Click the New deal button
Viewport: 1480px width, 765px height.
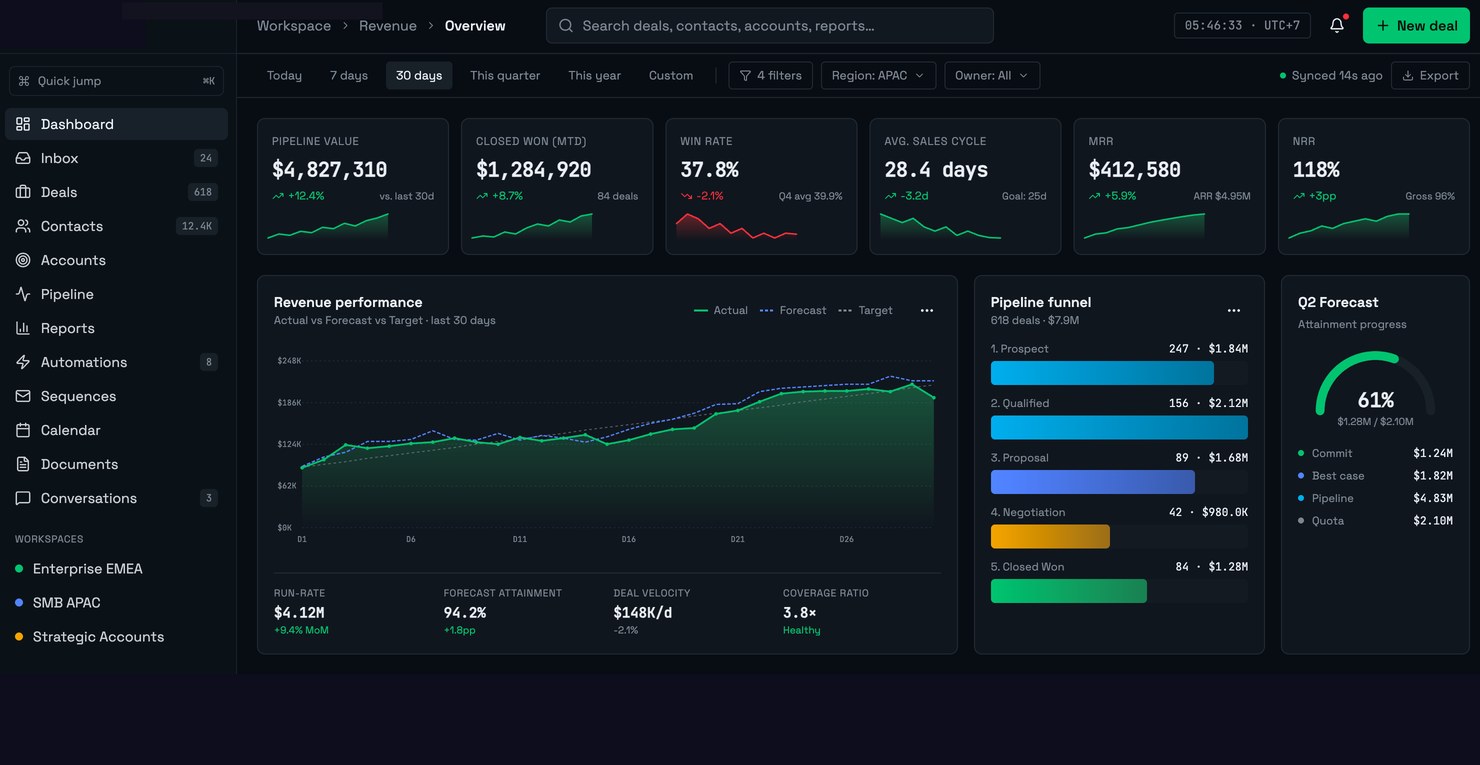(1416, 26)
